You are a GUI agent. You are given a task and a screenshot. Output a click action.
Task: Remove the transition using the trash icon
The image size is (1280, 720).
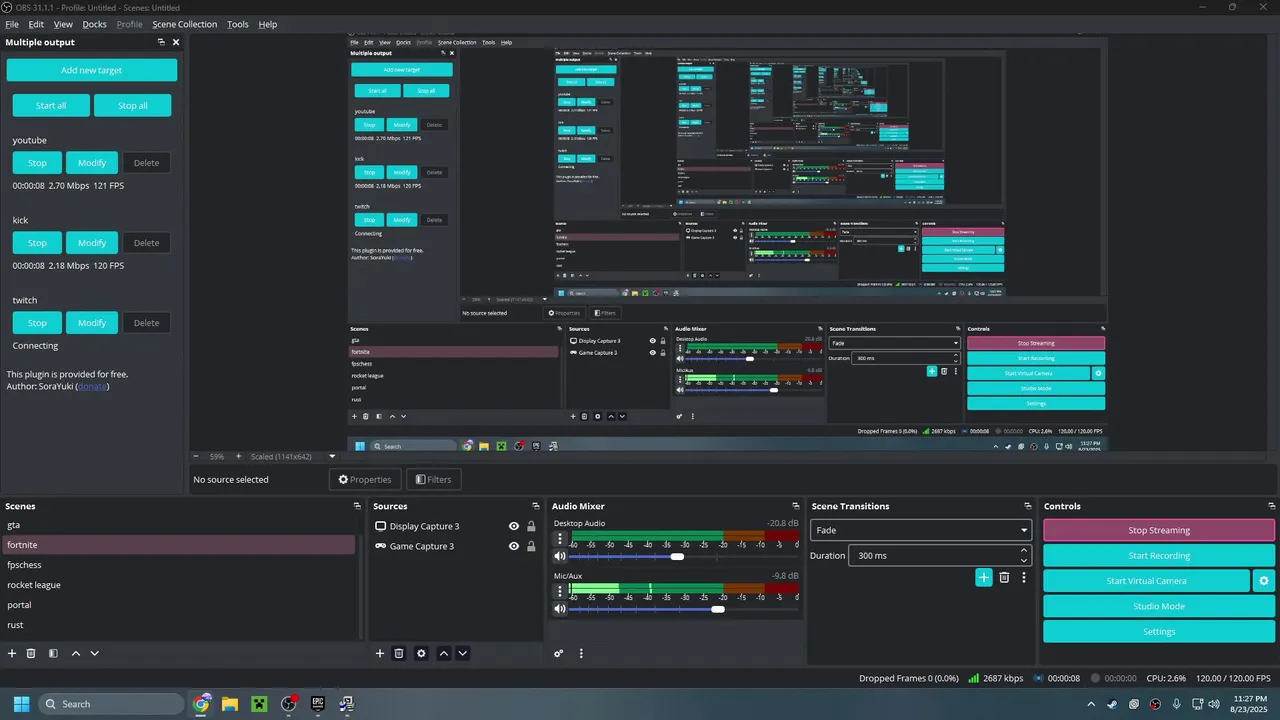coord(1005,577)
